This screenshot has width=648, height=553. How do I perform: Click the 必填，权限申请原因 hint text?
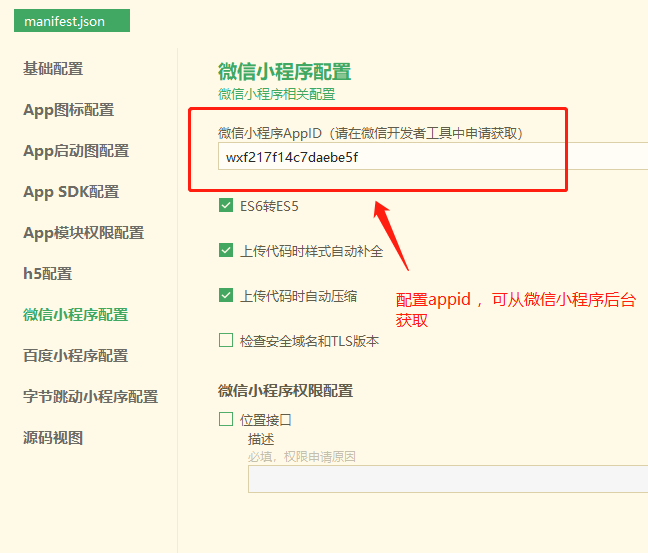point(302,457)
